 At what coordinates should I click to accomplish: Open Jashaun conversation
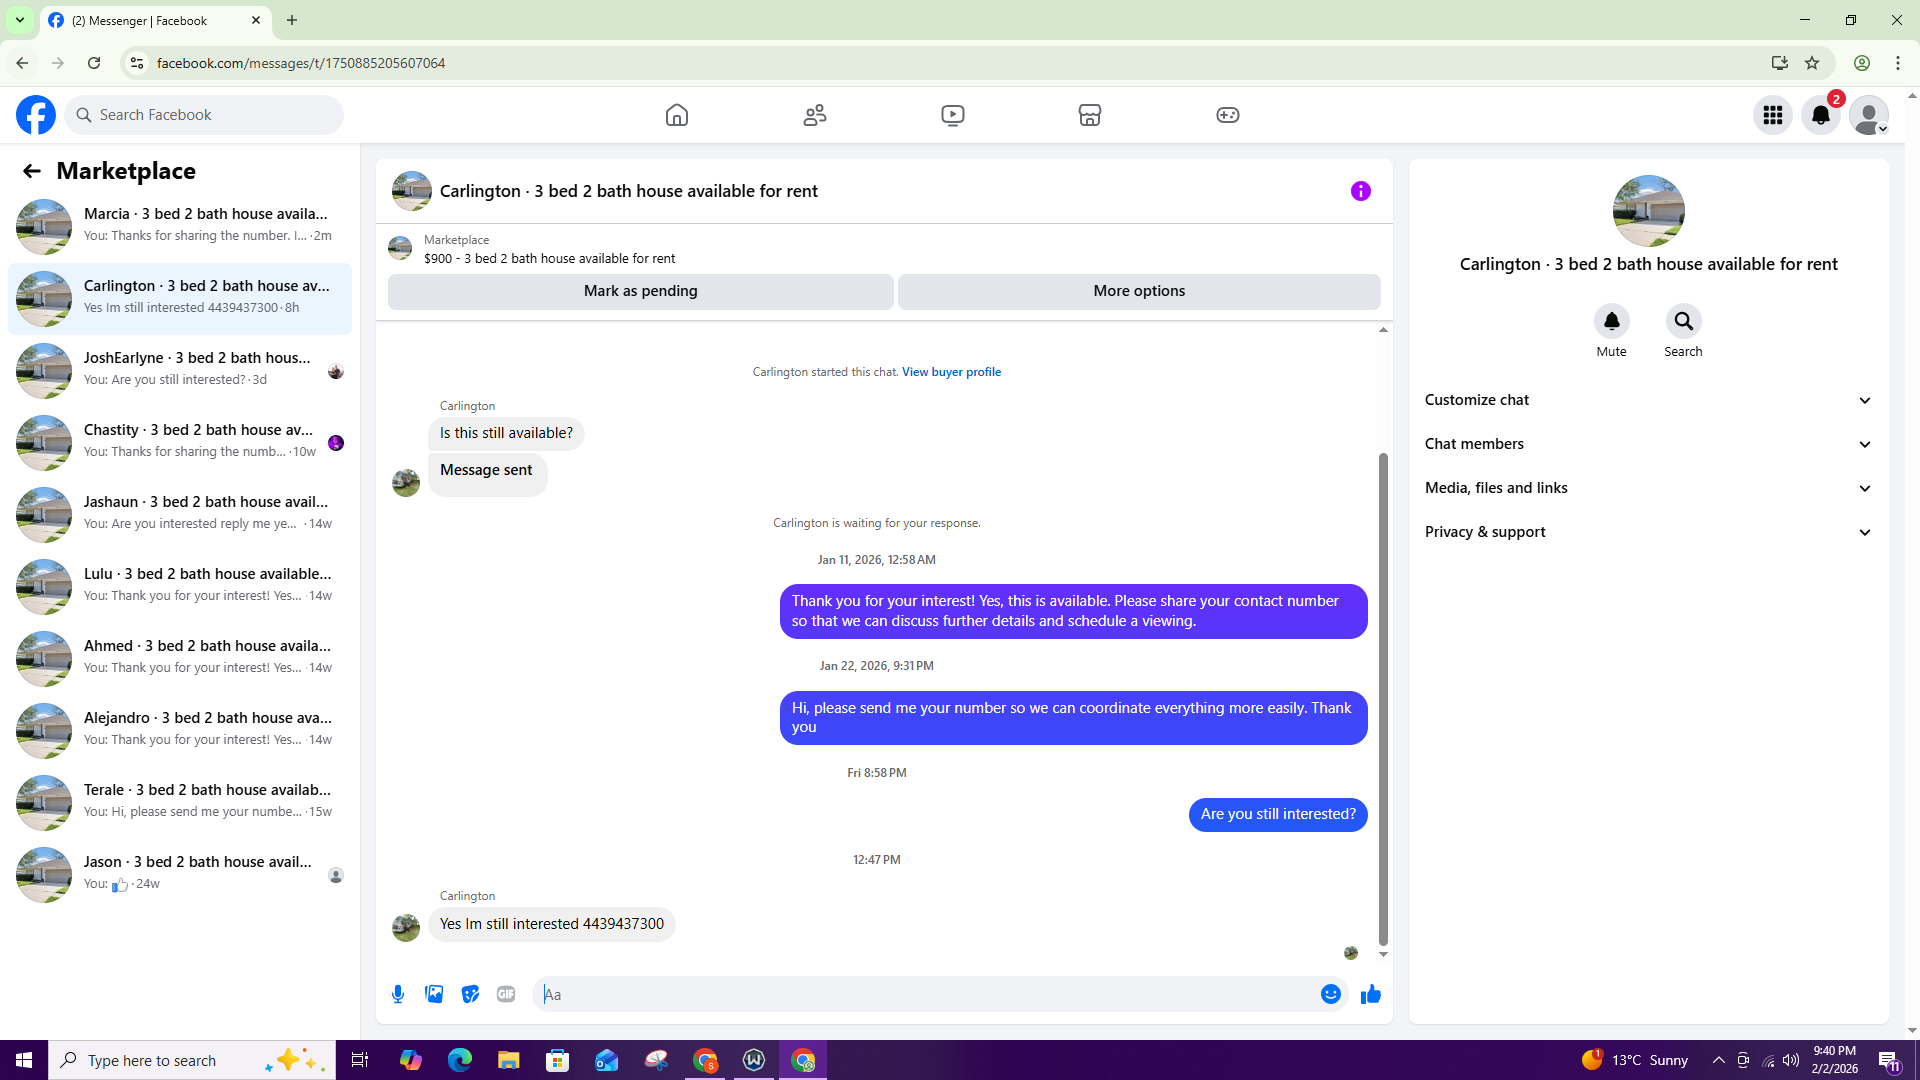tap(180, 514)
